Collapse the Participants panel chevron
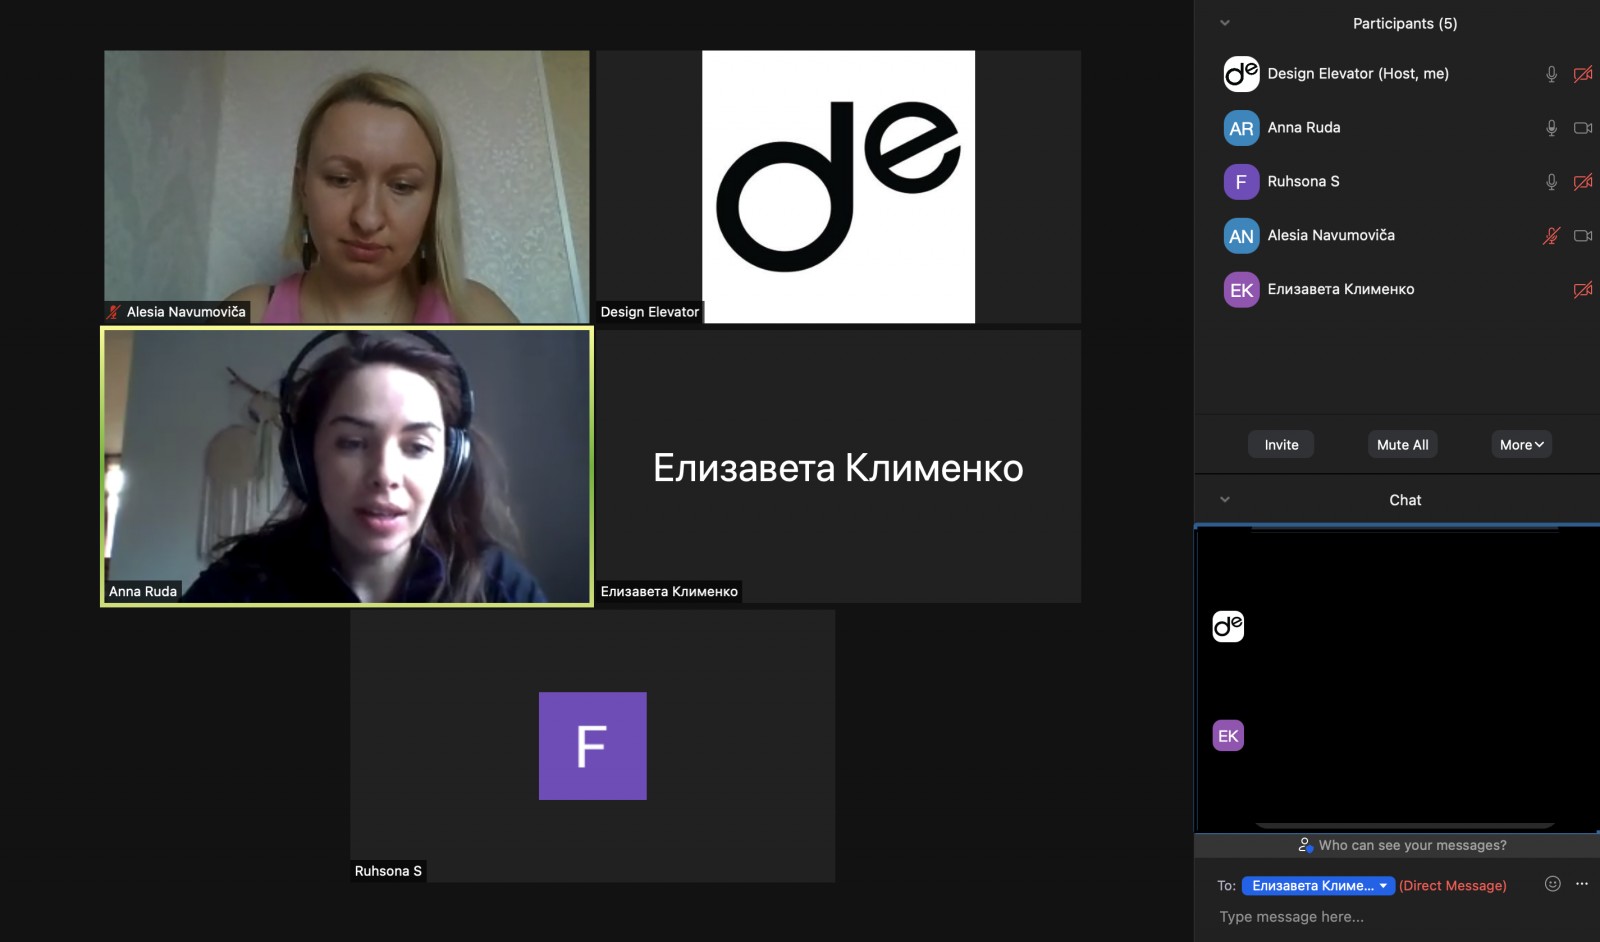 click(1225, 23)
